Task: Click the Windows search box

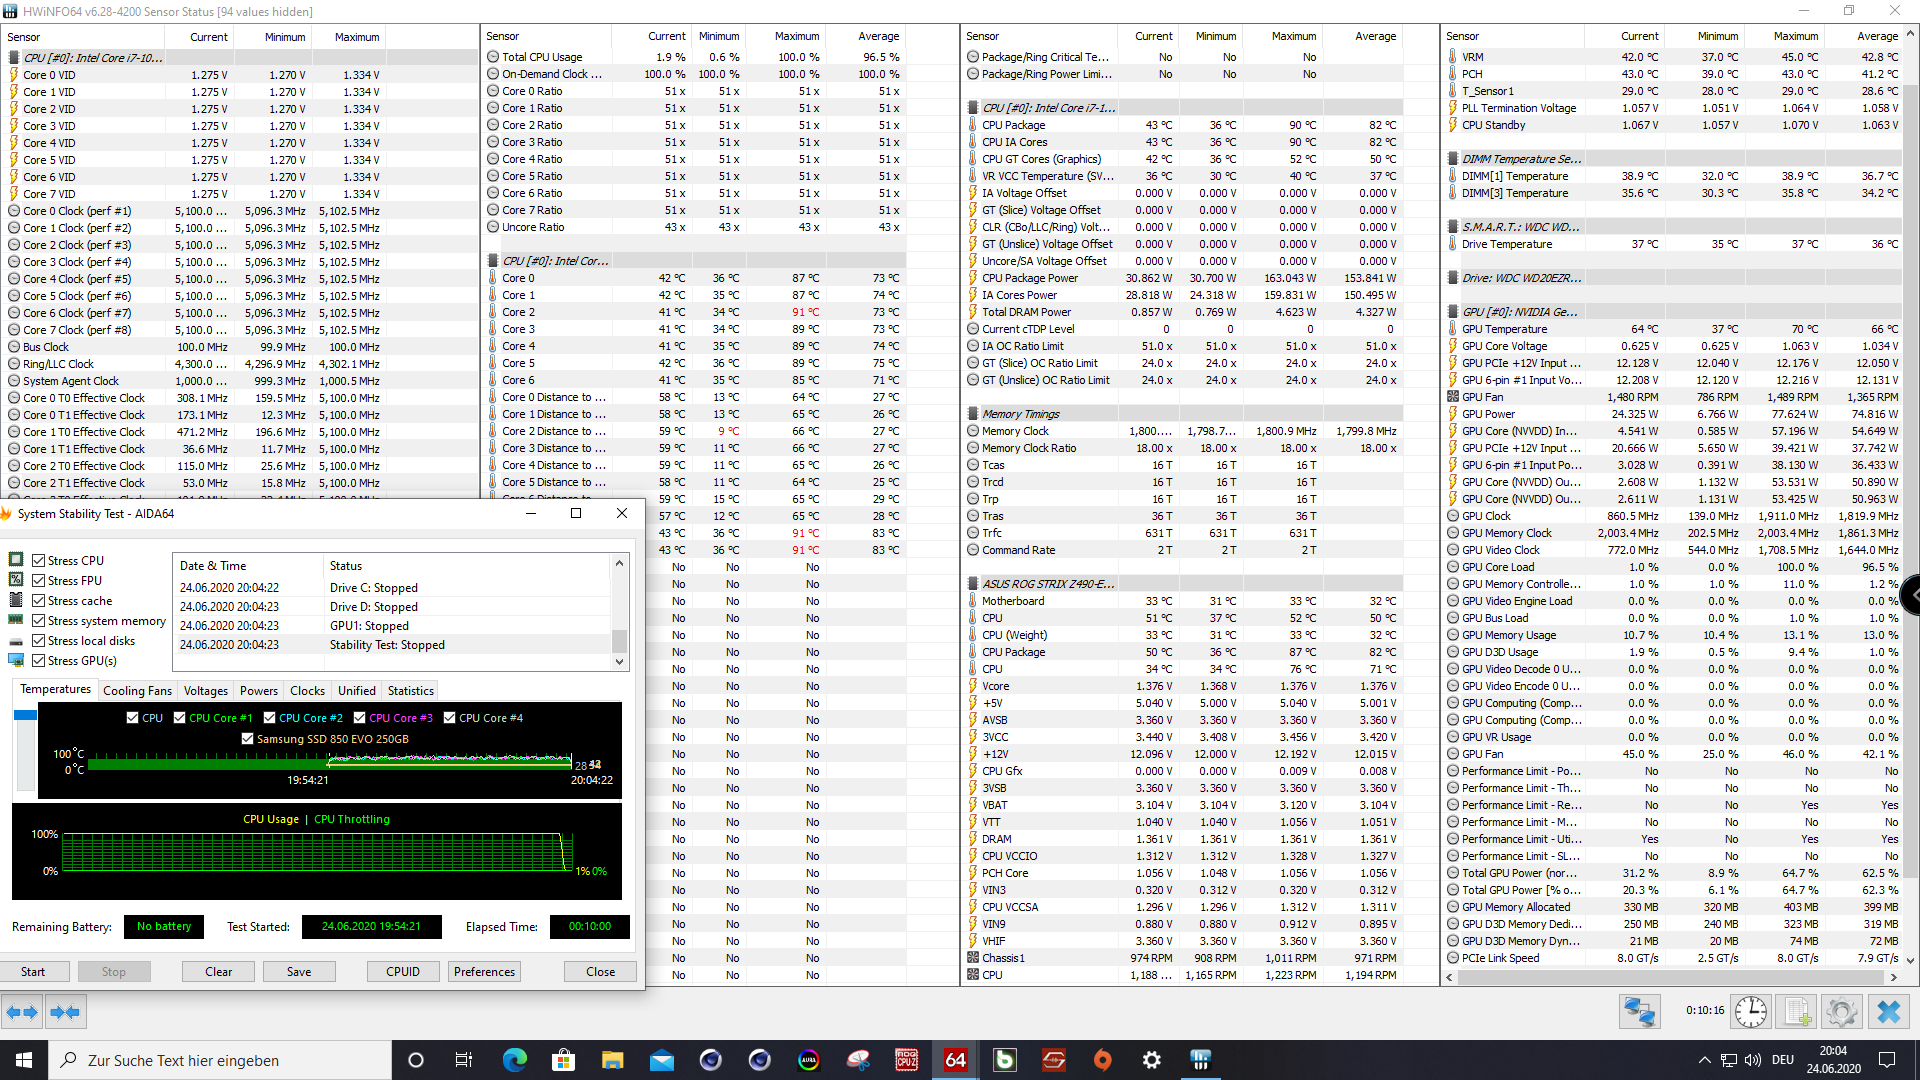Action: pyautogui.click(x=220, y=1060)
